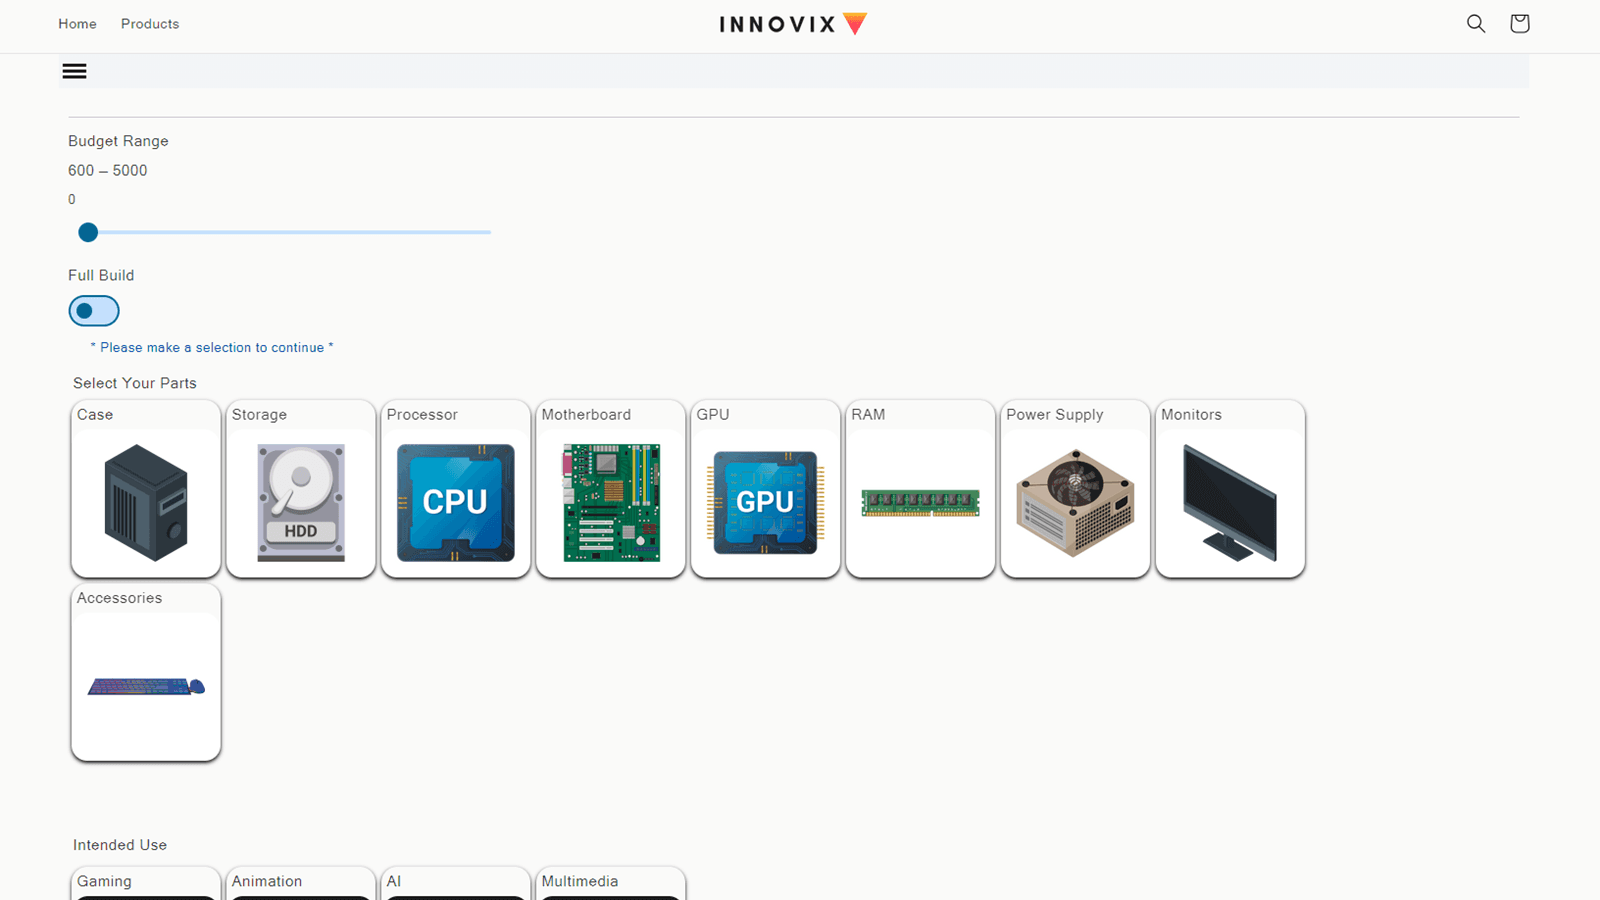
Task: Choose the Processor CPU icon
Action: click(x=455, y=500)
